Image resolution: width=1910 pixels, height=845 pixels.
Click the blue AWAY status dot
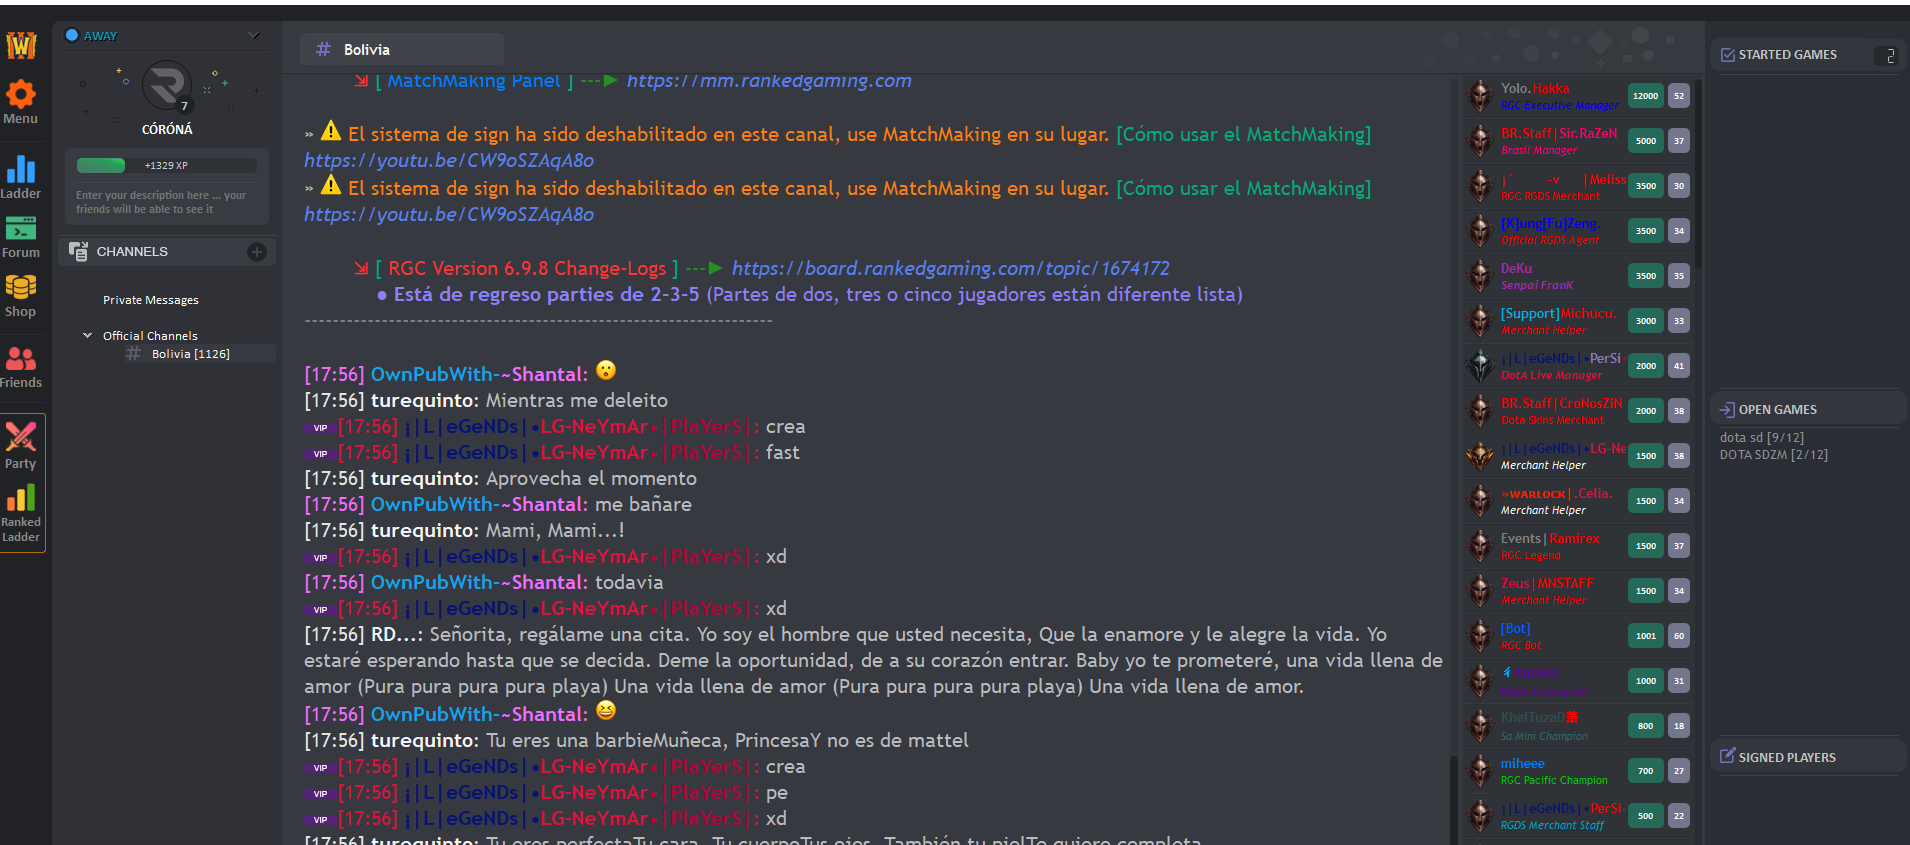coord(72,35)
